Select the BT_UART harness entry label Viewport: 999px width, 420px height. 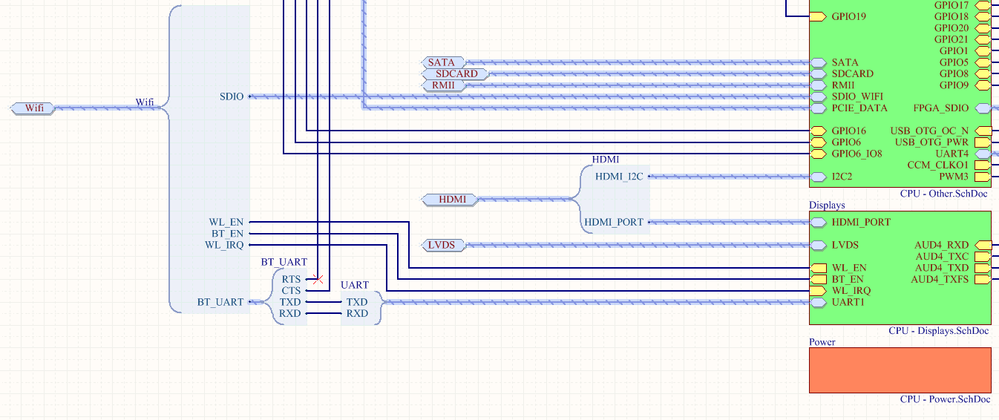[x=220, y=302]
